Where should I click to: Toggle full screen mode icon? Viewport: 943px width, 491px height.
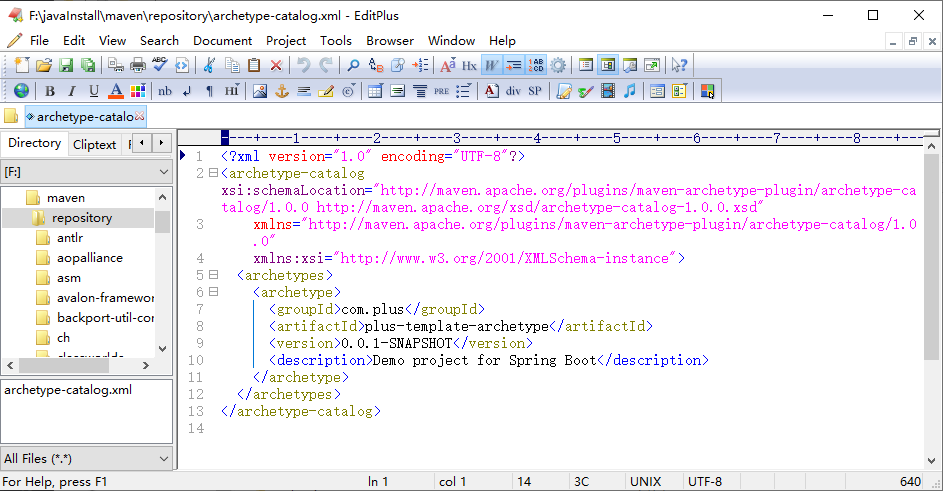click(652, 65)
